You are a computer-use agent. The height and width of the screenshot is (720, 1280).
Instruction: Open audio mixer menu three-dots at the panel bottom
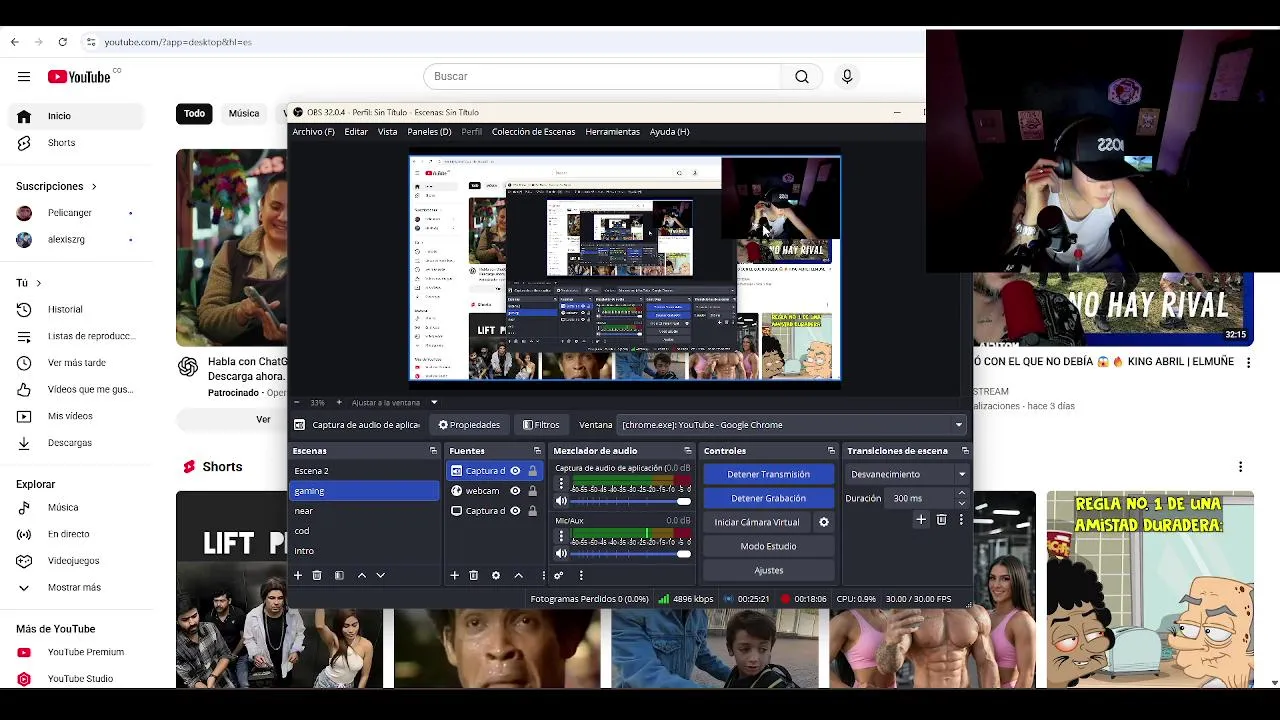pyautogui.click(x=581, y=575)
